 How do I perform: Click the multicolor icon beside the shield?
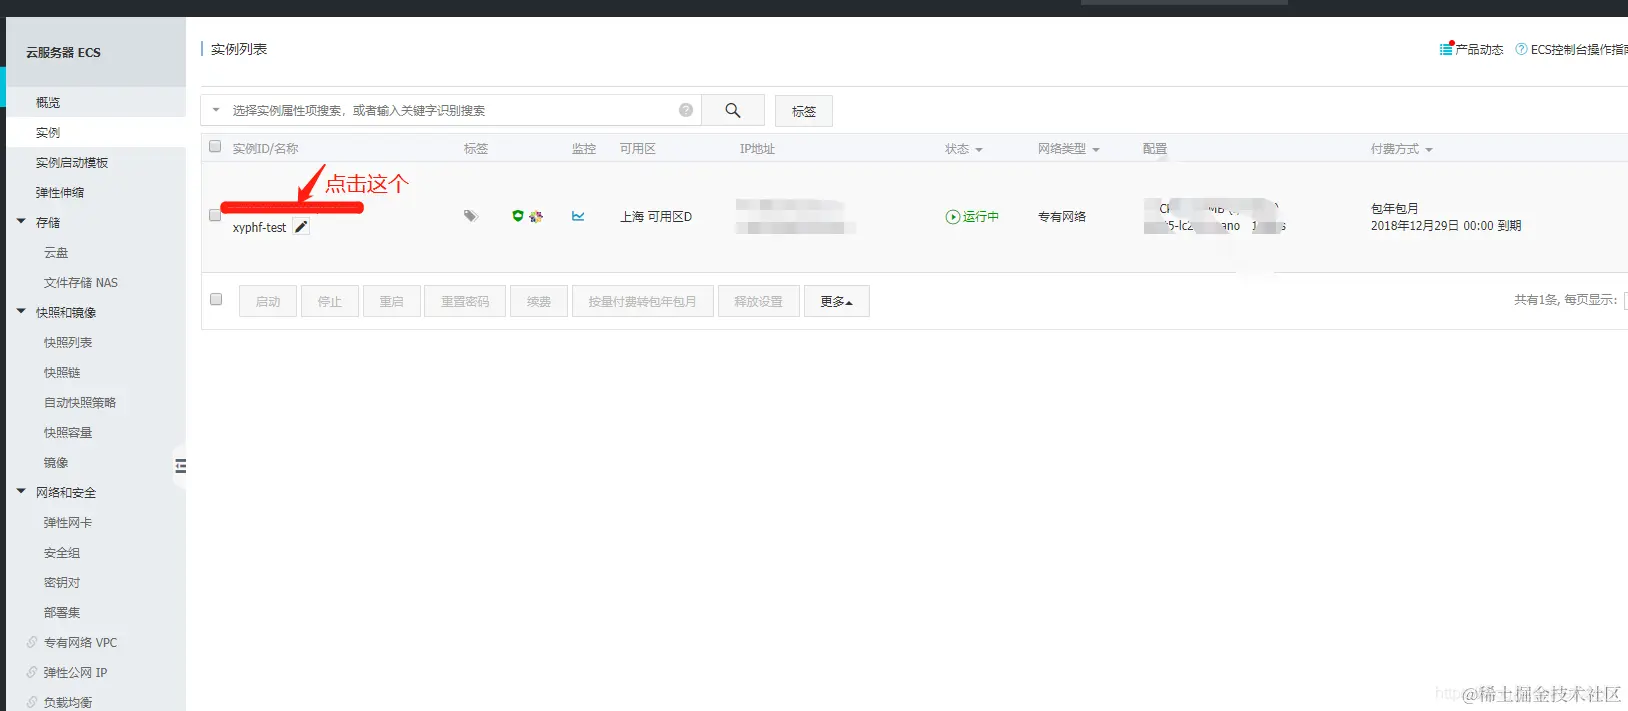pyautogui.click(x=536, y=216)
